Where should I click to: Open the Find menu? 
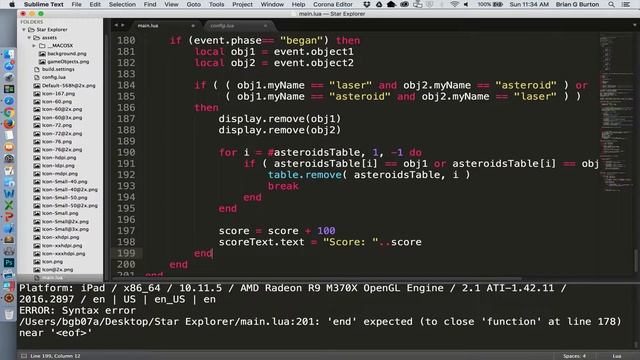pyautogui.click(x=150, y=4)
